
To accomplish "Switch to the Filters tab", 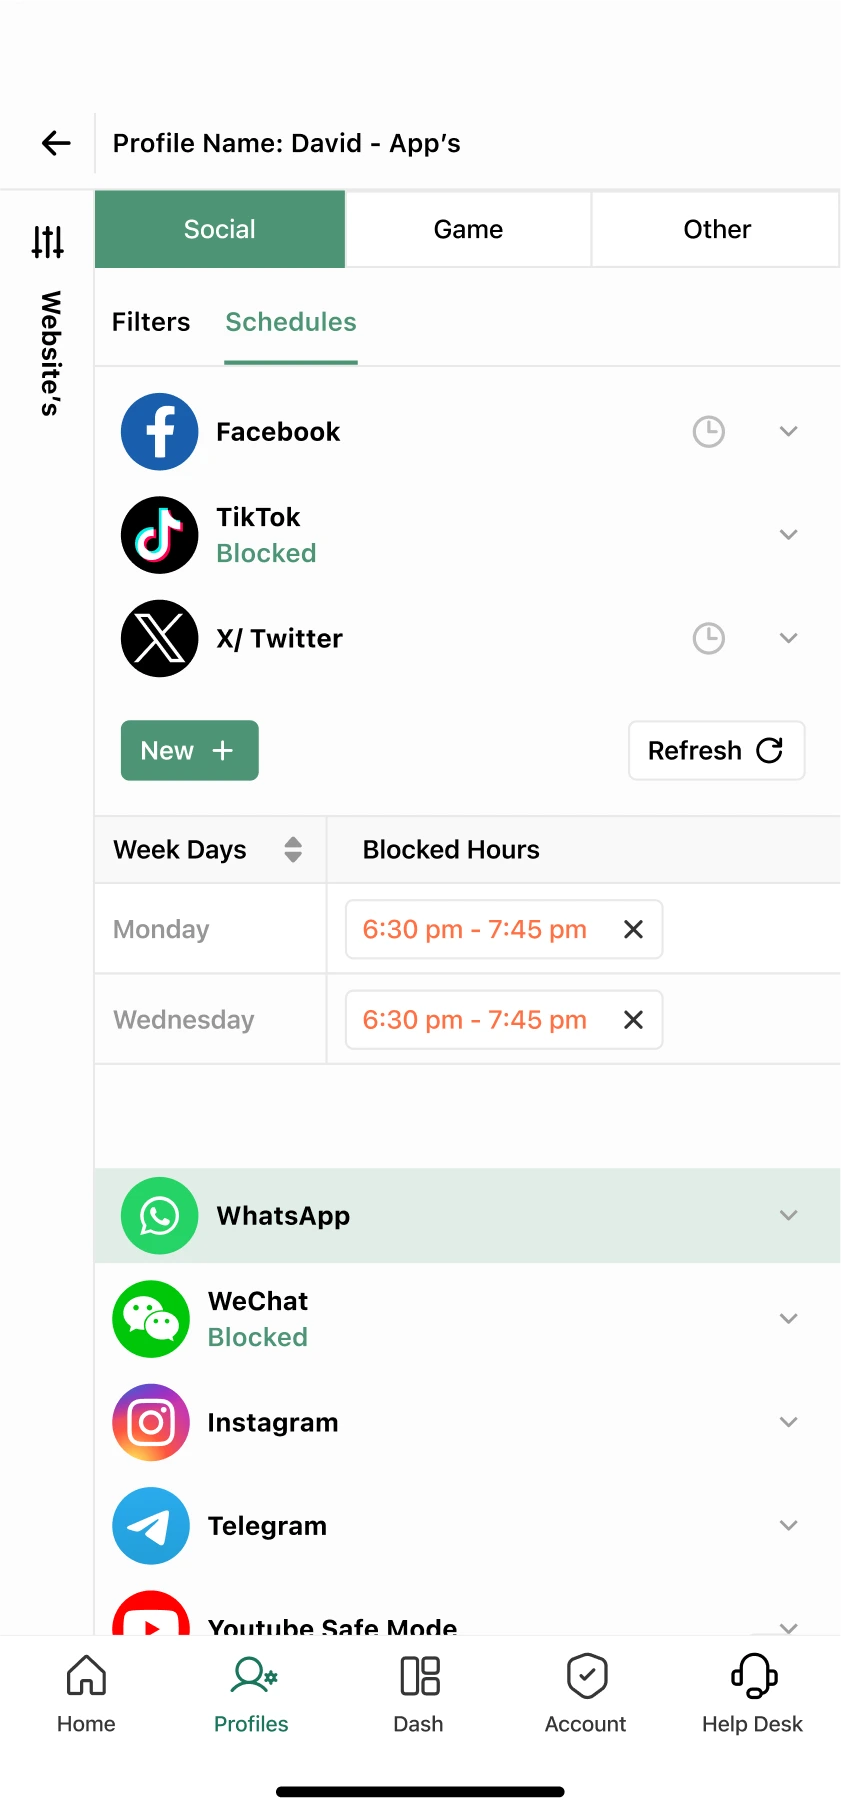I will pos(151,322).
